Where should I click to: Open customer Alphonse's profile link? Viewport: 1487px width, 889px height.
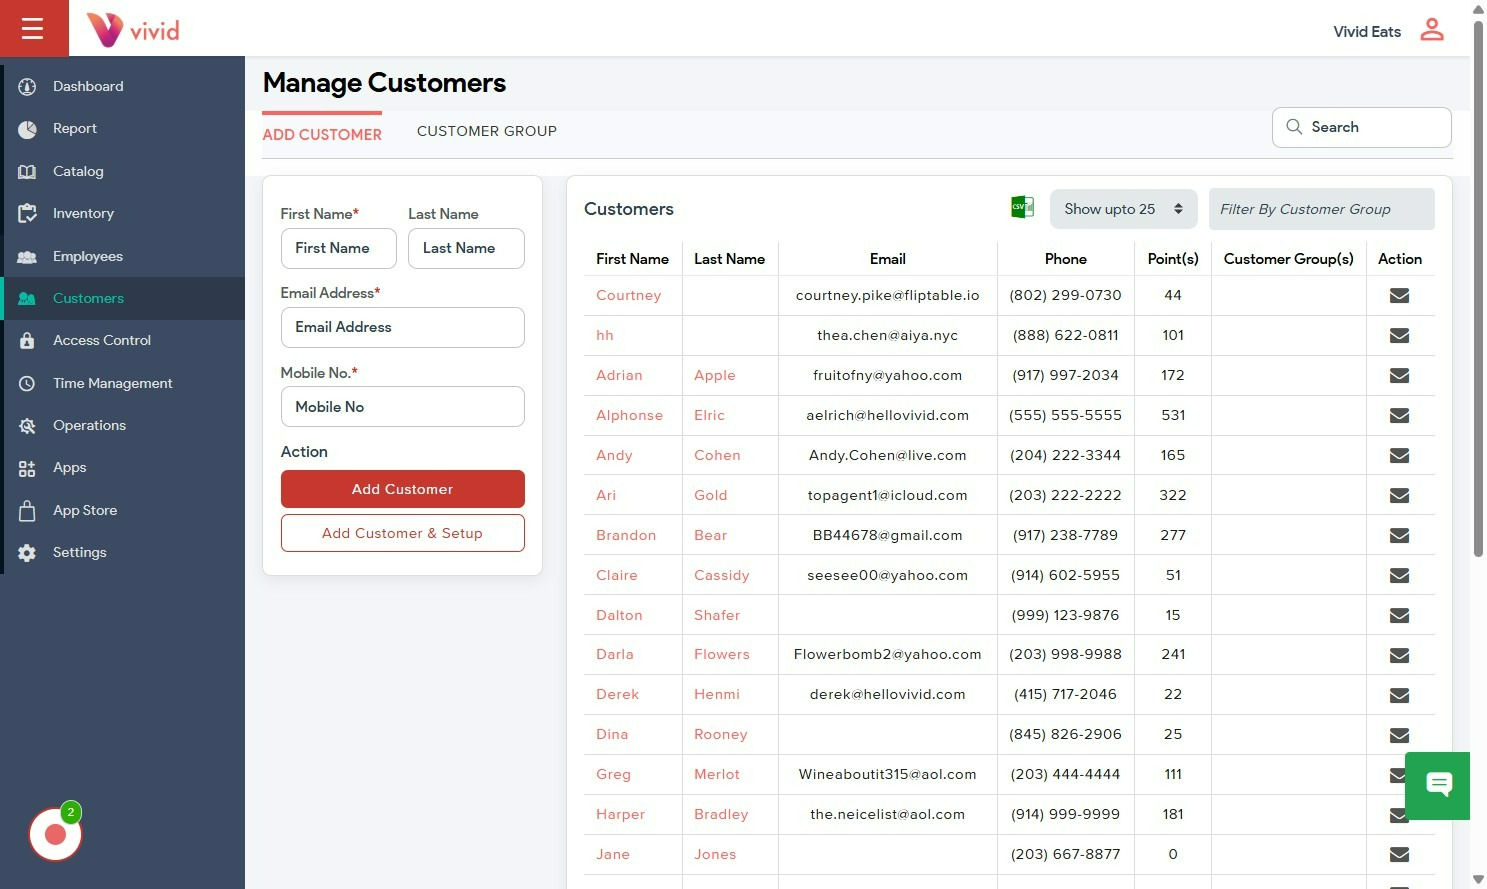[x=629, y=416]
